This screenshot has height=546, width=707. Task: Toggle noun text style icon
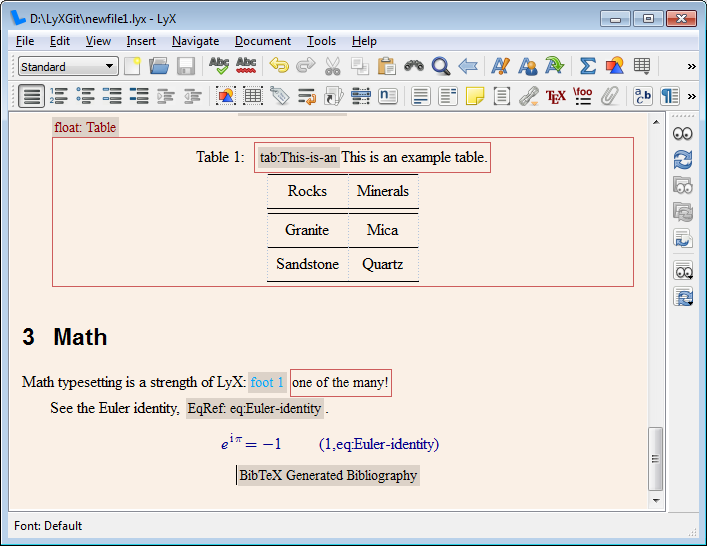click(x=528, y=66)
